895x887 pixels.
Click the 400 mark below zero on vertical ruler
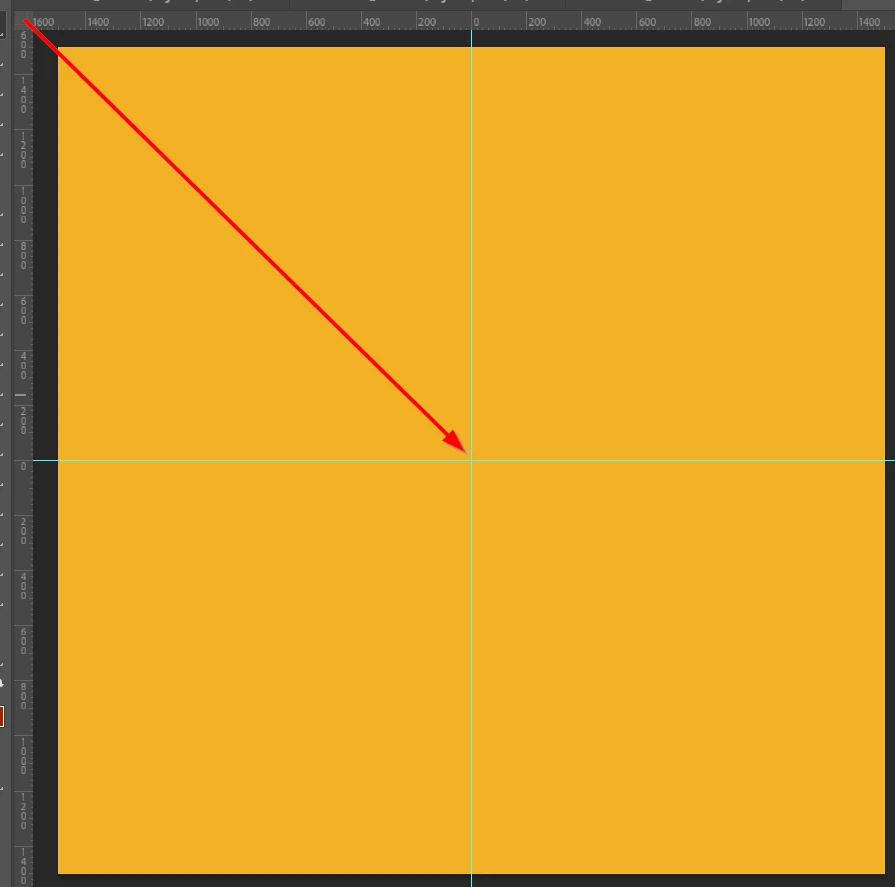tap(23, 587)
